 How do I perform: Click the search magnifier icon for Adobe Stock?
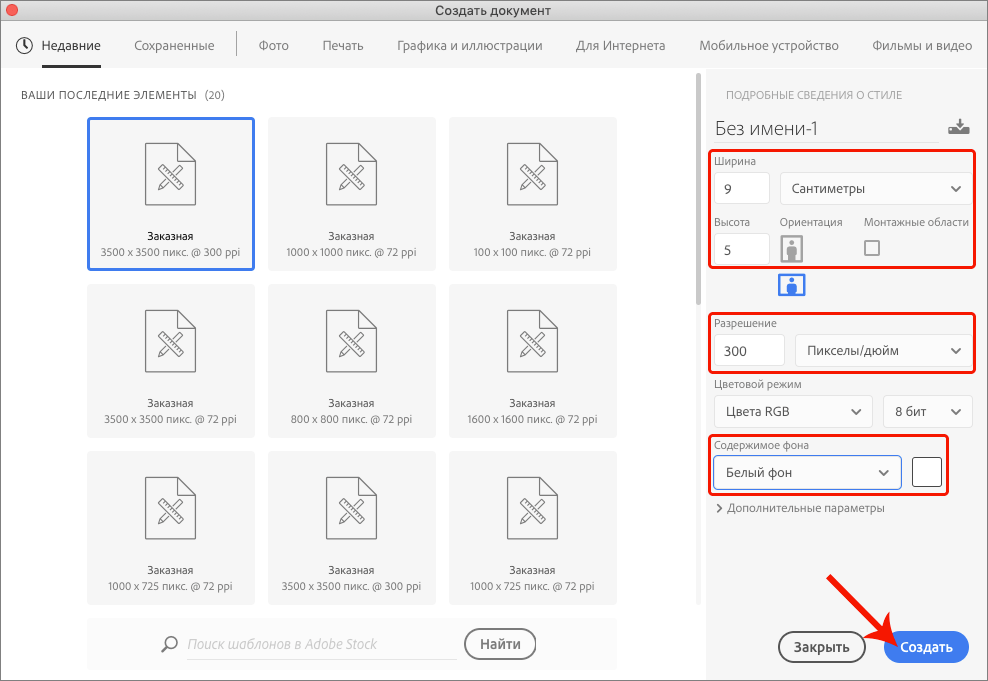(x=170, y=644)
